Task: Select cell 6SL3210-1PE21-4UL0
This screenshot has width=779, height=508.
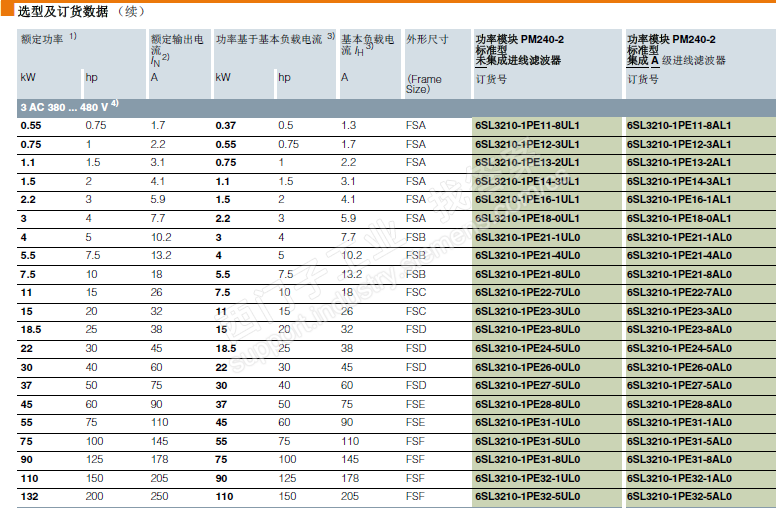Action: 528,256
